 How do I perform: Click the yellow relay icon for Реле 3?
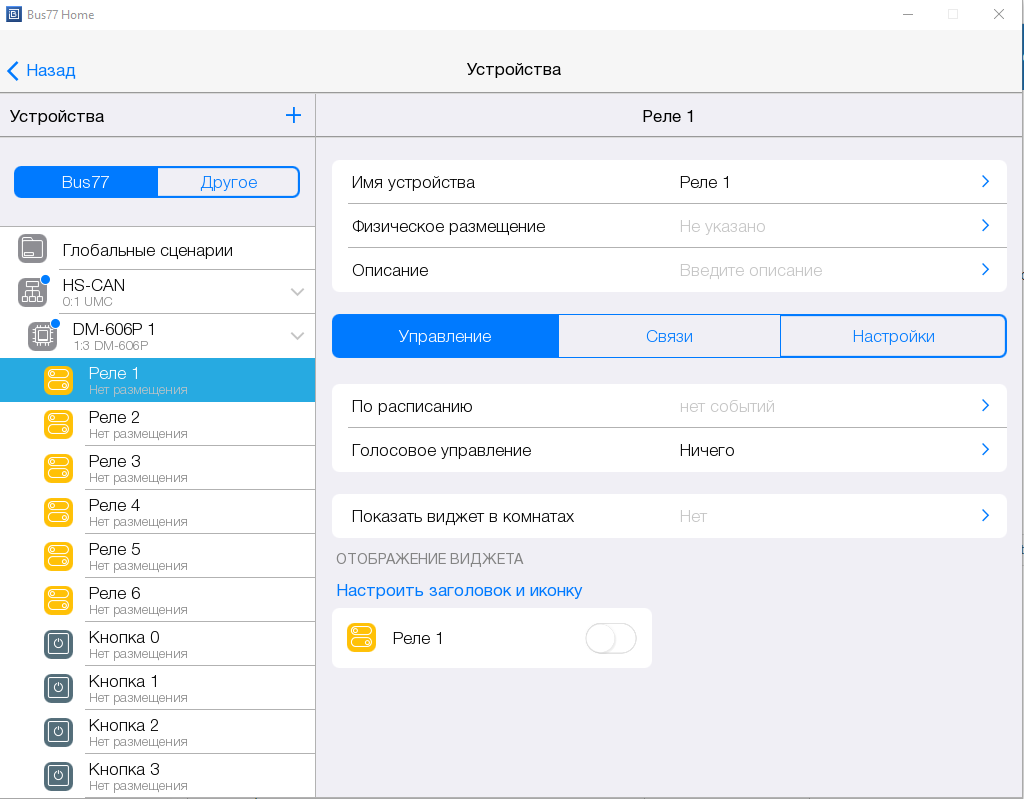(58, 468)
